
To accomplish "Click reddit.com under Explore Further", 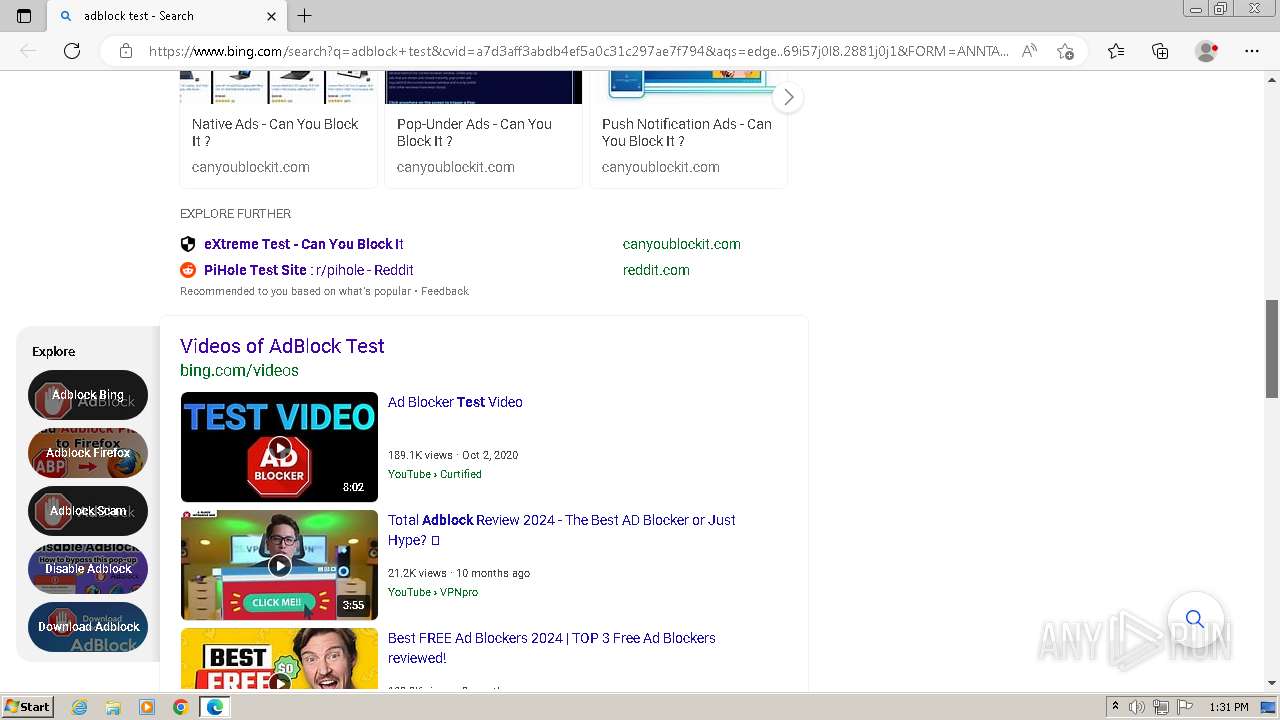I will (x=656, y=270).
